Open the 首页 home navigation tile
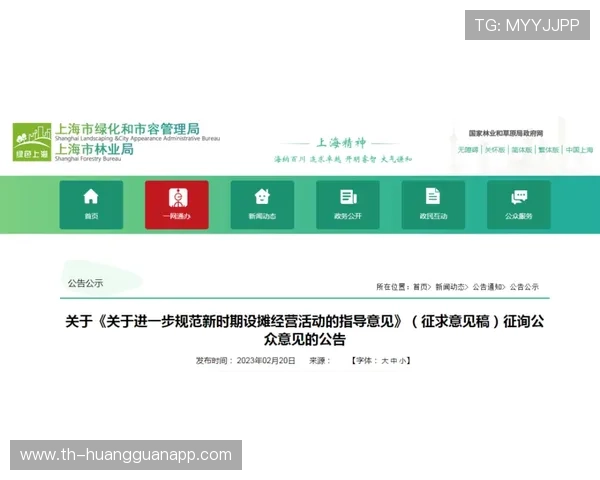This screenshot has height=480, width=600. pyautogui.click(x=91, y=205)
